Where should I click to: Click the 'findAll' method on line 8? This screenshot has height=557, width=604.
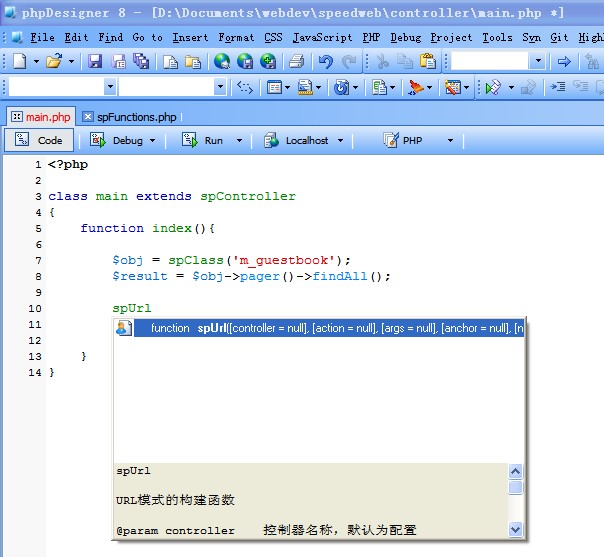click(339, 276)
